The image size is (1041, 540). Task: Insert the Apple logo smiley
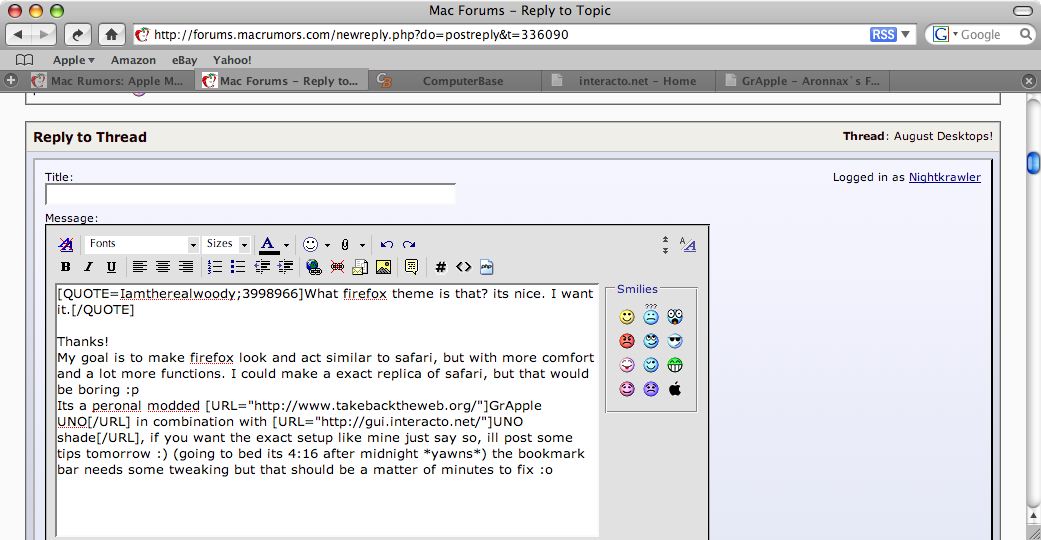tap(675, 389)
